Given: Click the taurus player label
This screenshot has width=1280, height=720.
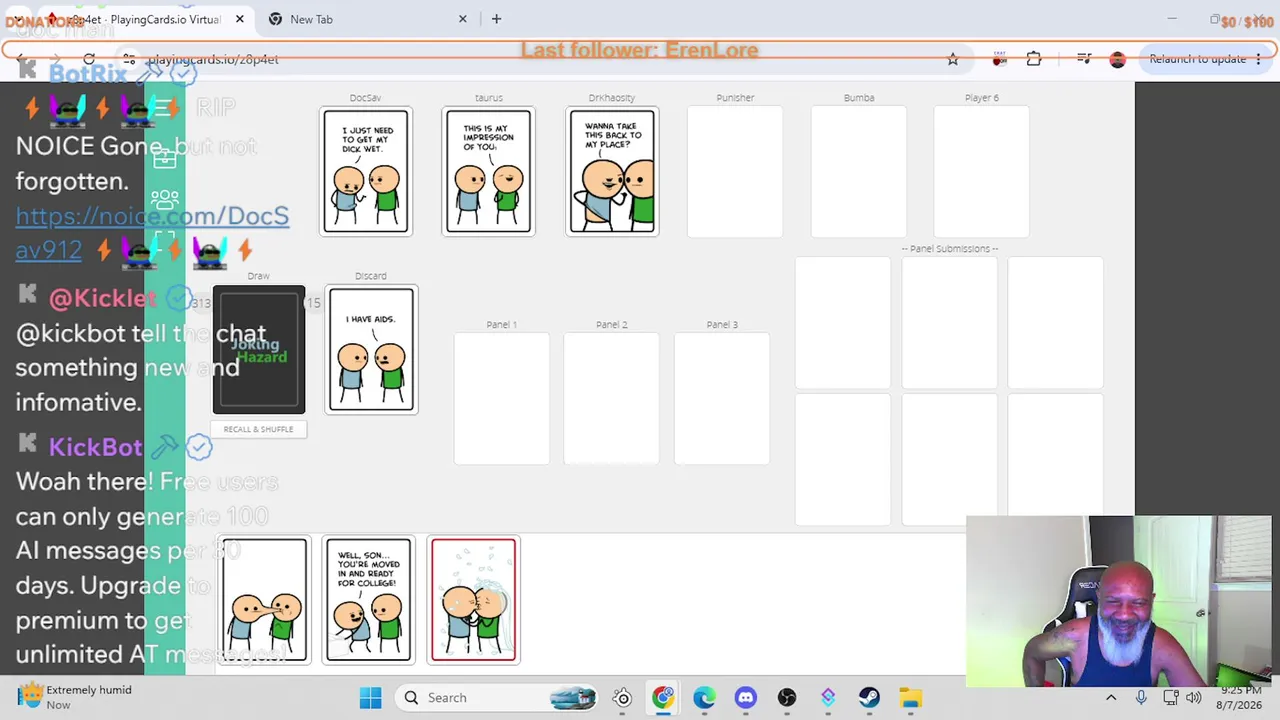Looking at the screenshot, I should pyautogui.click(x=489, y=98).
